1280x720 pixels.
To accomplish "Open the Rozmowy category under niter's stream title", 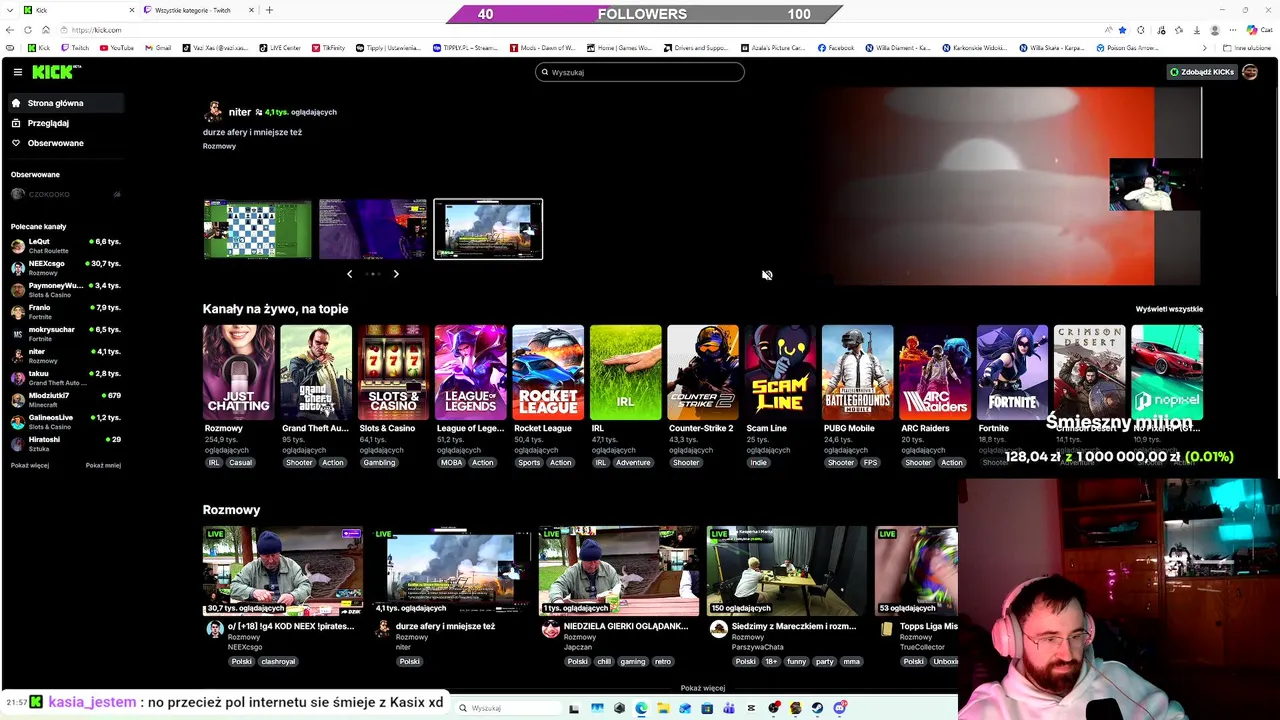I will (x=219, y=146).
